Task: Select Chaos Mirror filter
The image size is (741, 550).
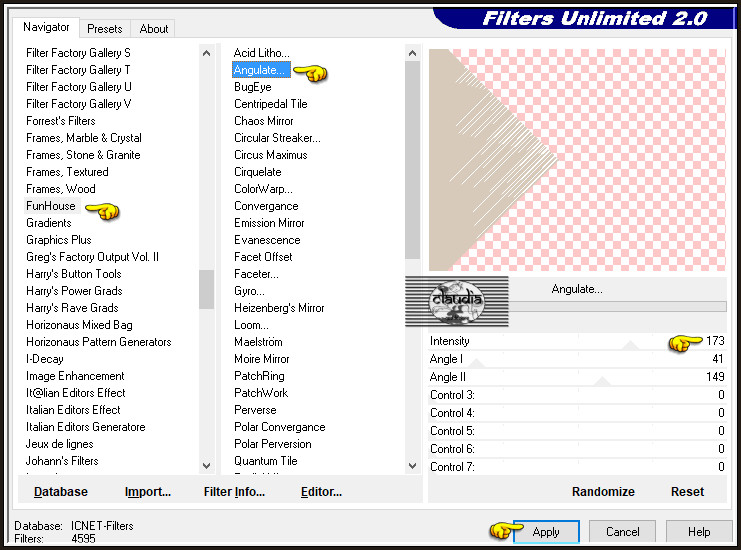Action: 264,121
